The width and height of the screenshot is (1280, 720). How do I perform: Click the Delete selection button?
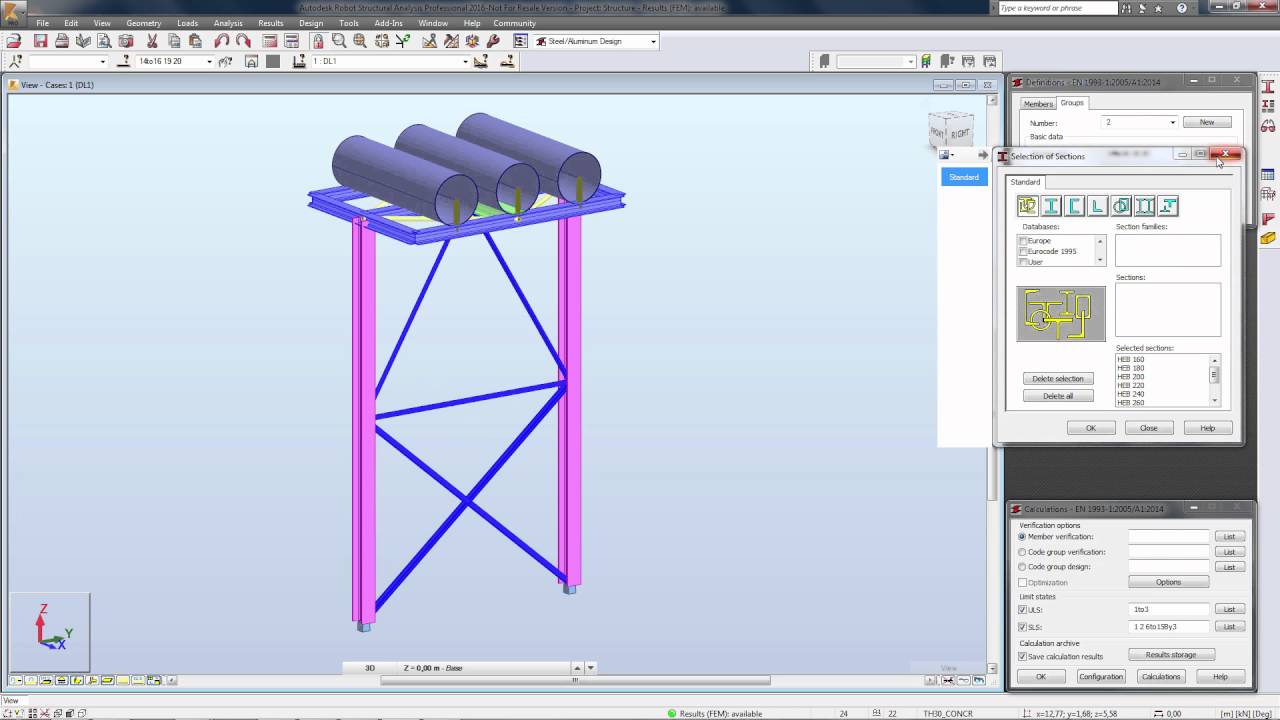1058,379
